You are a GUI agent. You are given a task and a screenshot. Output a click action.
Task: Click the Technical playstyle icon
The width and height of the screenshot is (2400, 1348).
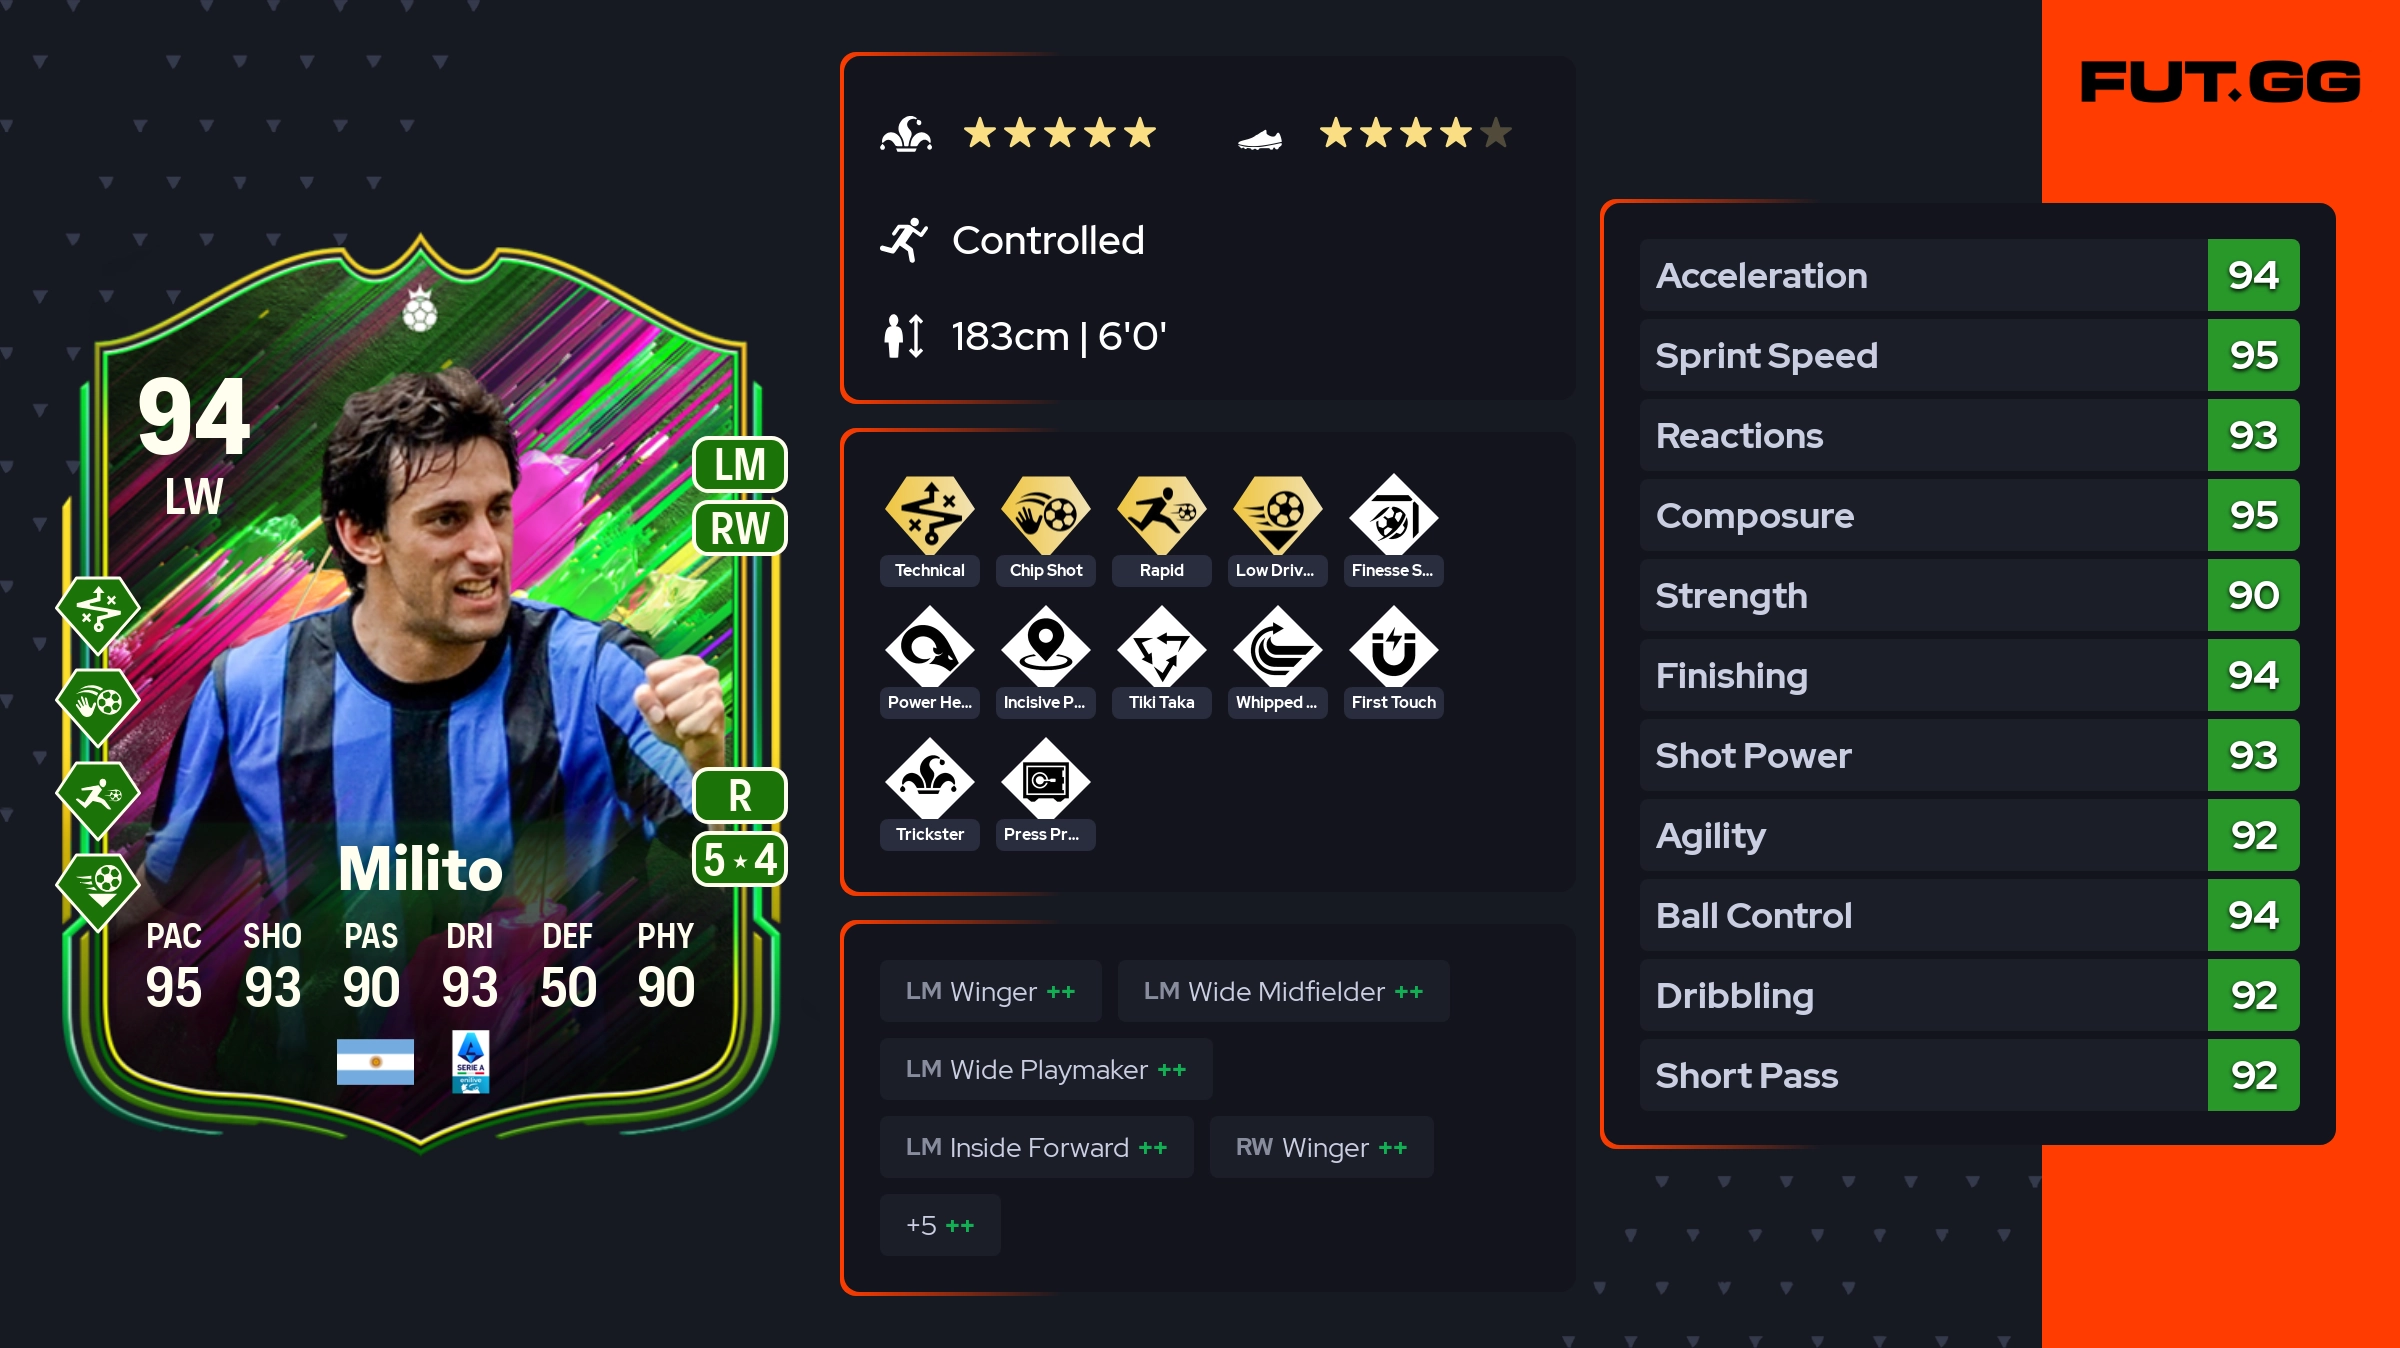tap(929, 515)
